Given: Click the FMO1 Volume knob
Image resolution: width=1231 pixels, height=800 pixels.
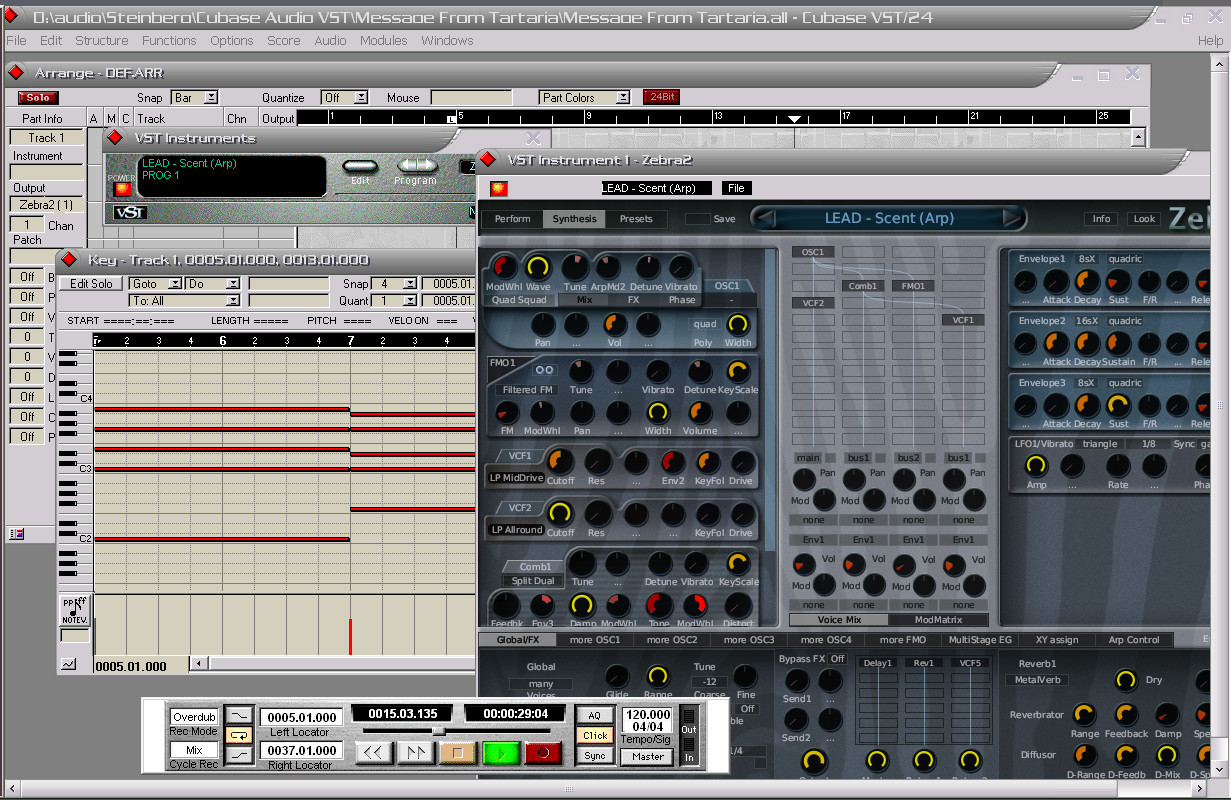Looking at the screenshot, I should coord(700,411).
